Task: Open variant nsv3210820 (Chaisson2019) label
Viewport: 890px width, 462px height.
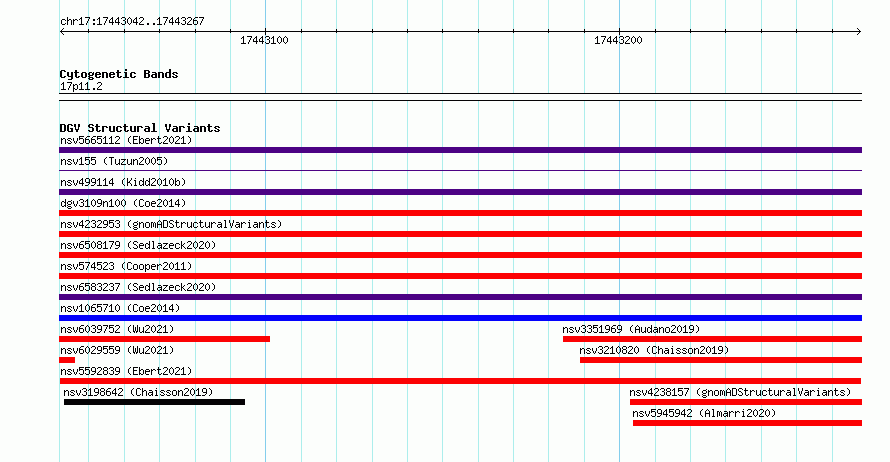Action: coord(654,350)
